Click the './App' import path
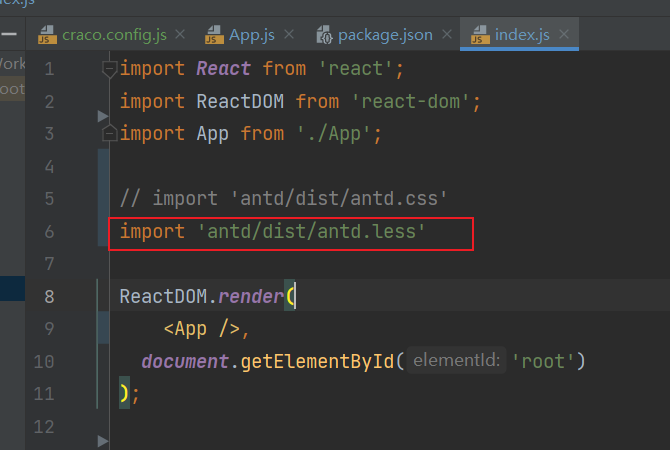This screenshot has height=450, width=670. coord(334,134)
